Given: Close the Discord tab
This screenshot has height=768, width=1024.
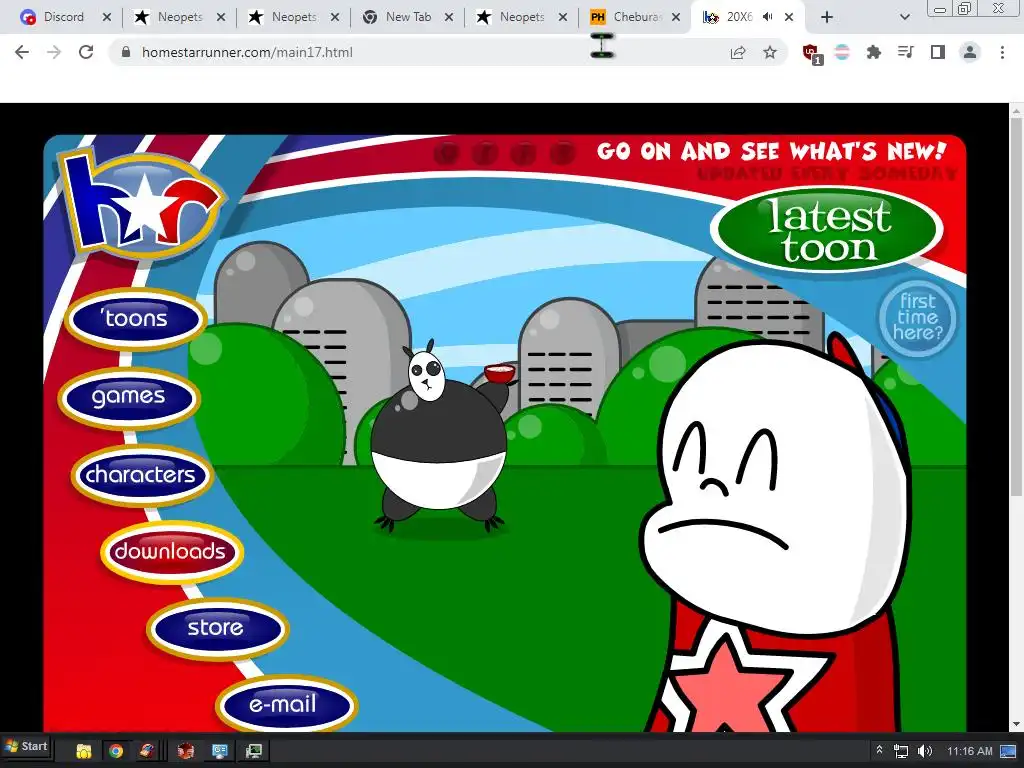Looking at the screenshot, I should [x=107, y=17].
